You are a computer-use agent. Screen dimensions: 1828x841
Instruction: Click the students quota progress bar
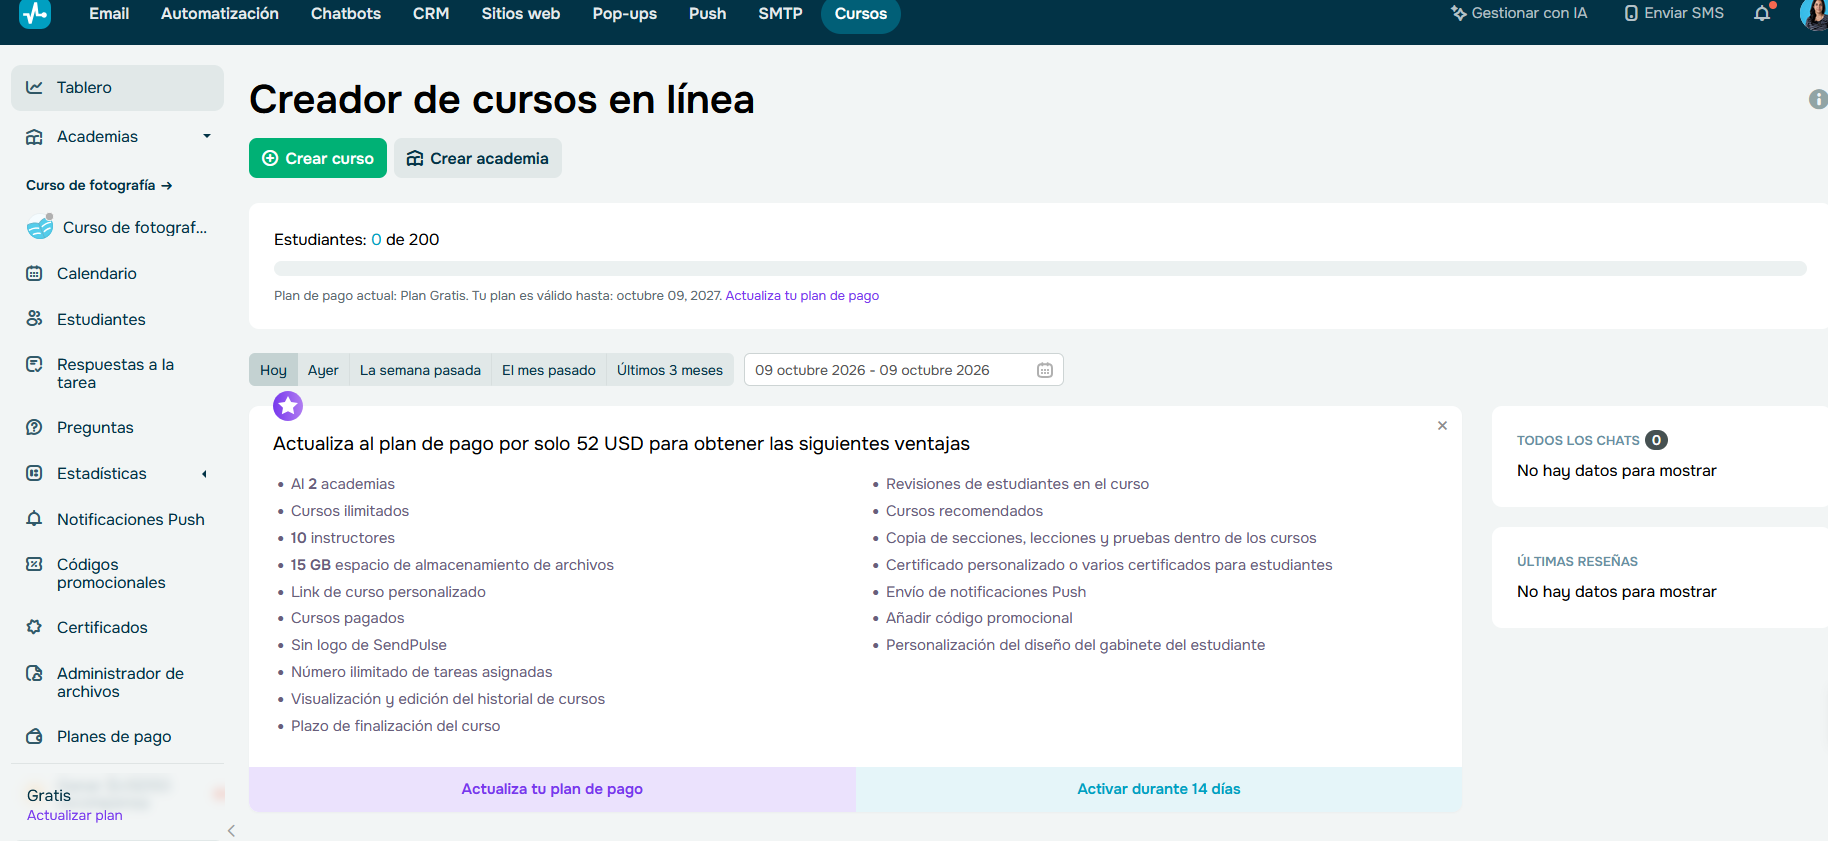coord(1040,268)
